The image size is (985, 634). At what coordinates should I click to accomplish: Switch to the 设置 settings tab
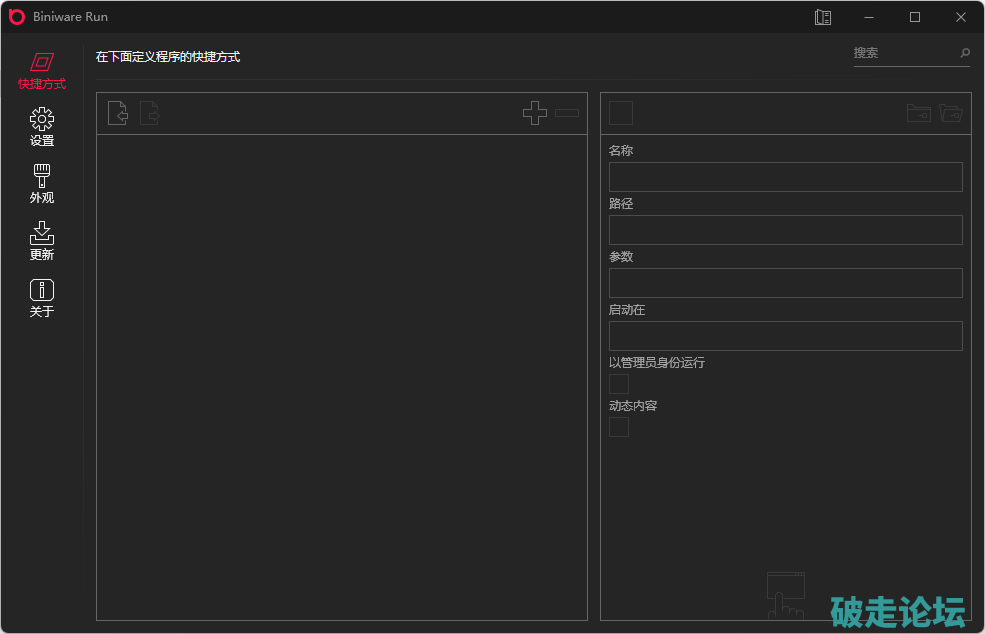(42, 128)
